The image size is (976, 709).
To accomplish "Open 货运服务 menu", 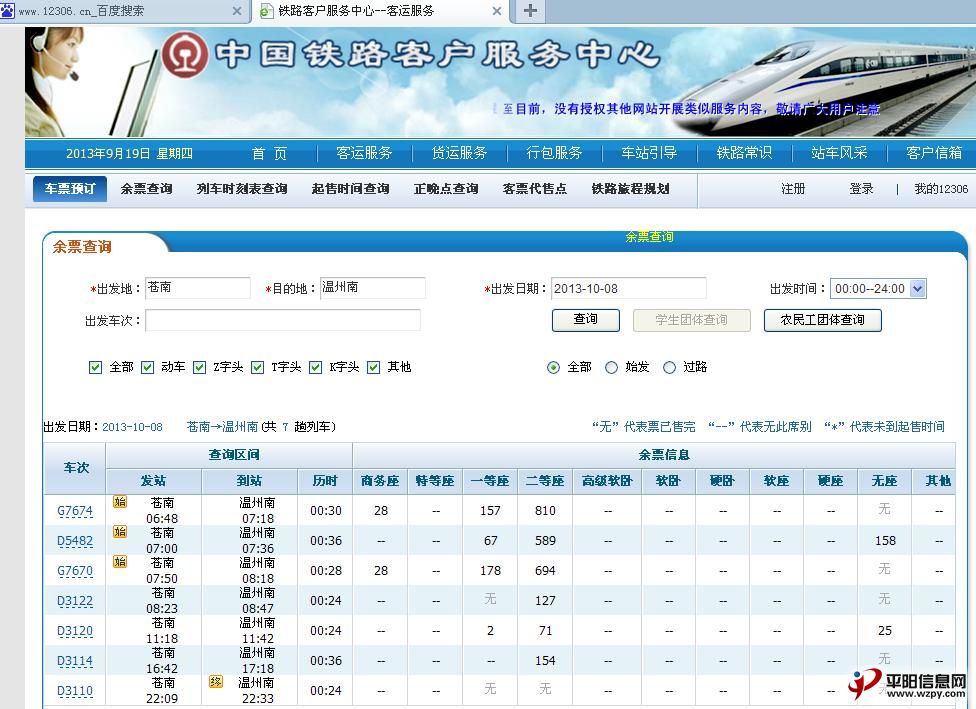I will point(459,153).
